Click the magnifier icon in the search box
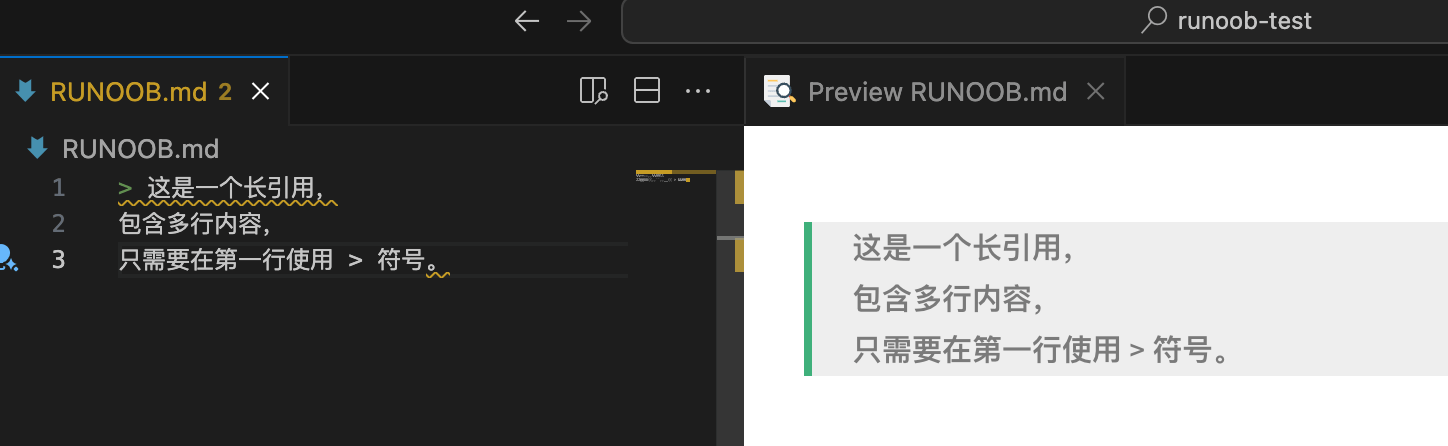The image size is (1448, 446). click(1155, 21)
